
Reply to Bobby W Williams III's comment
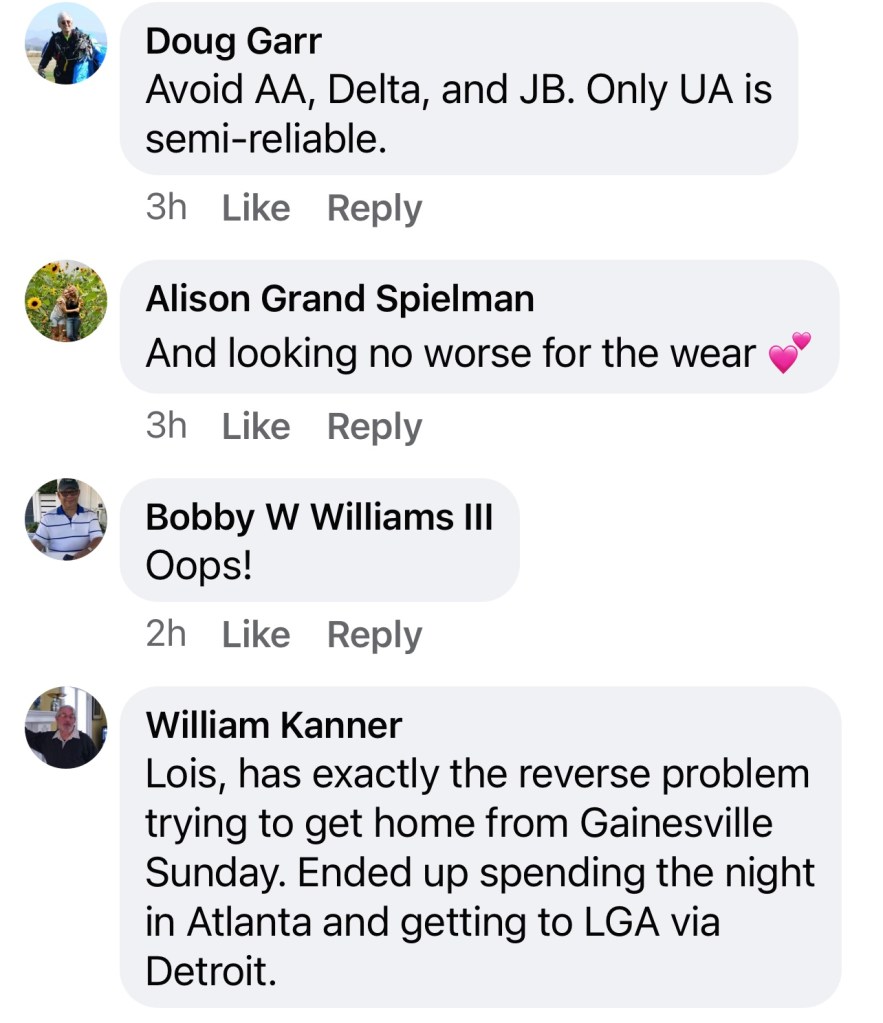coord(374,634)
